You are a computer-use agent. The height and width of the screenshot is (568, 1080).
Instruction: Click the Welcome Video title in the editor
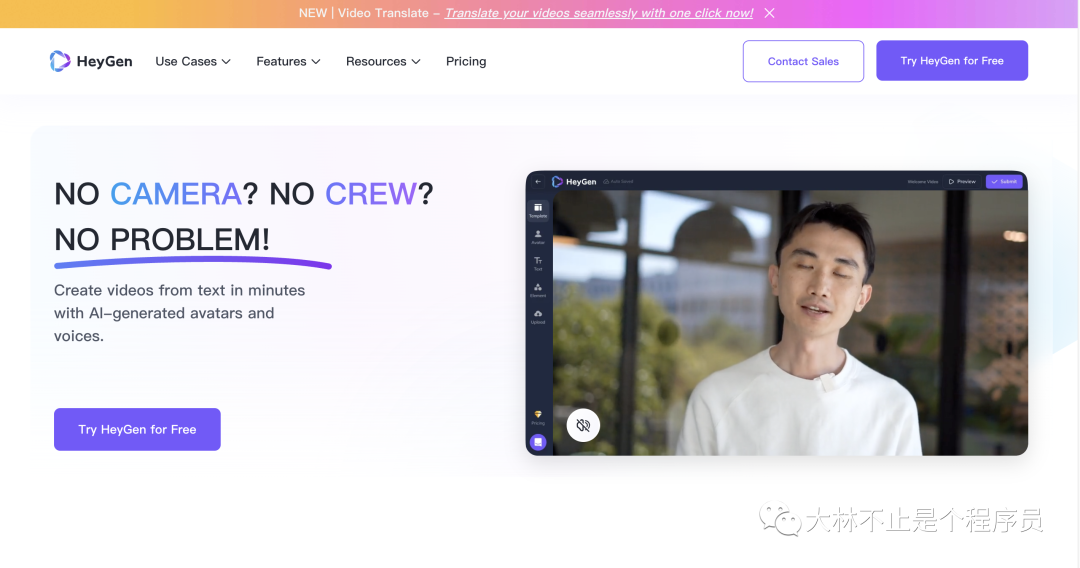pos(923,182)
